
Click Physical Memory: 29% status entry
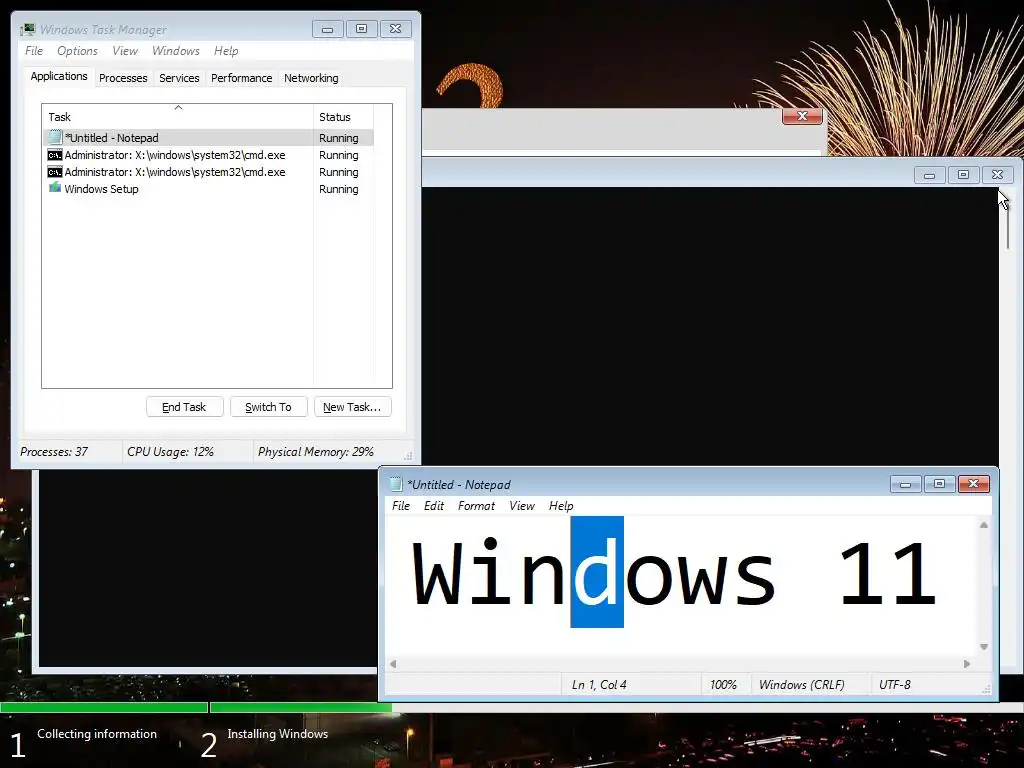[x=315, y=452]
